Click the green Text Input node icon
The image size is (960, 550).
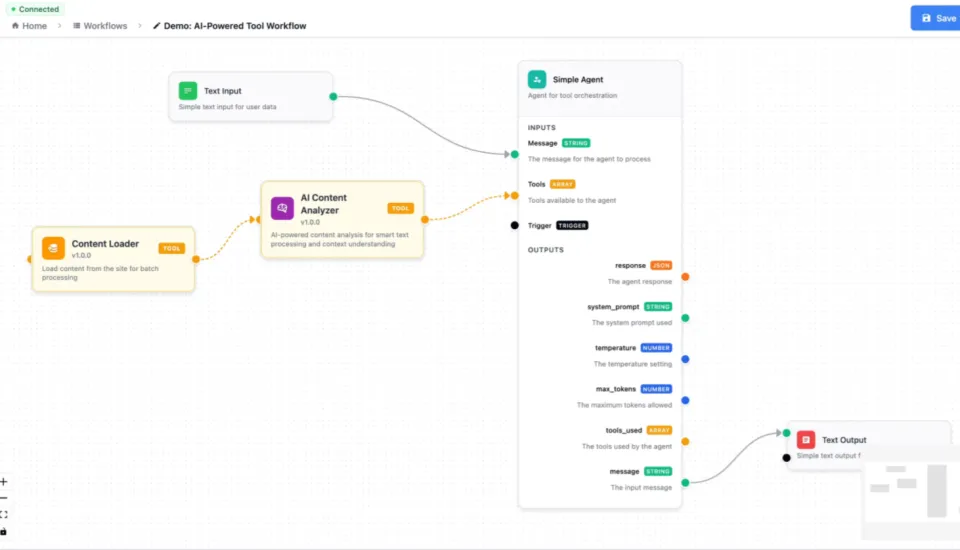pos(188,91)
